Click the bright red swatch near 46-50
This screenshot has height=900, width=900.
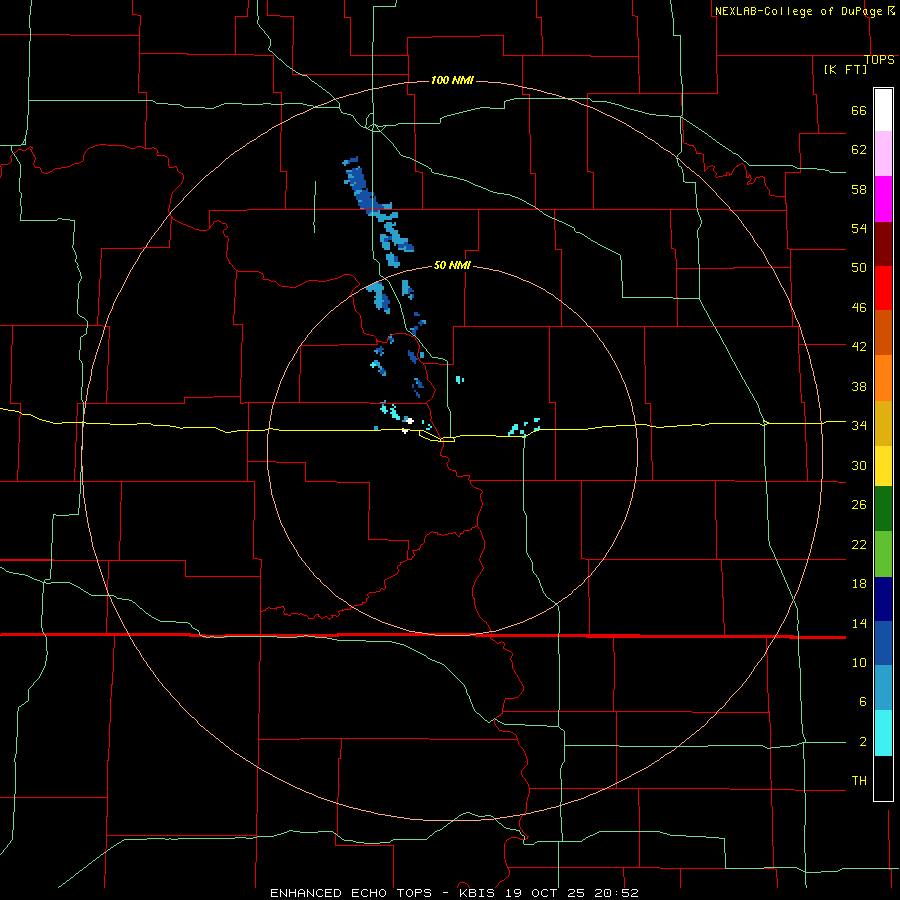(x=883, y=288)
